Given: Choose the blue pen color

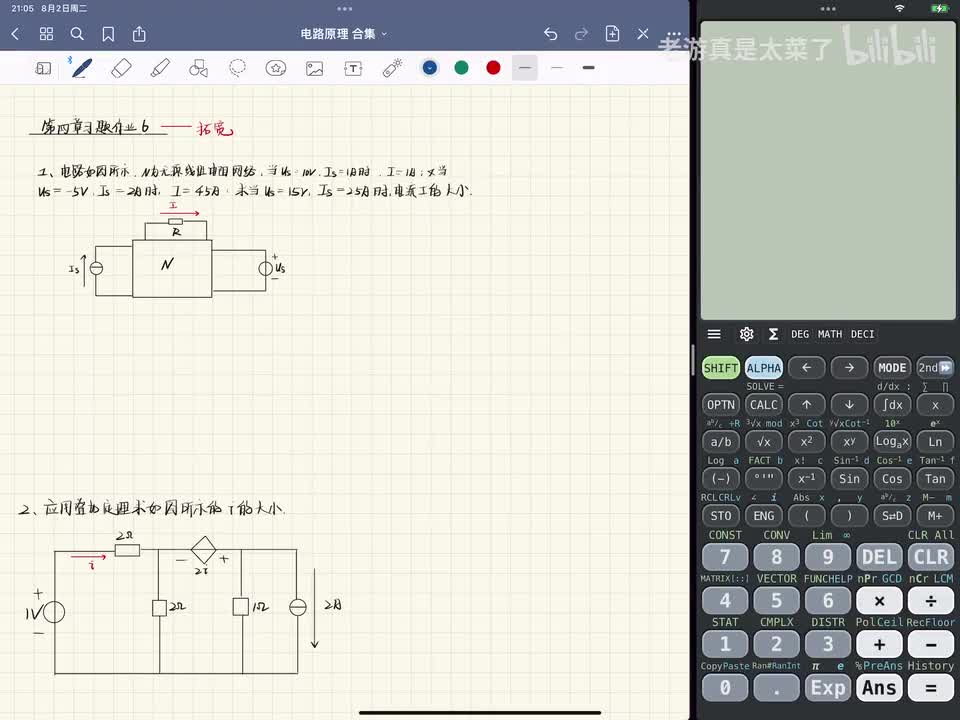Looking at the screenshot, I should coord(430,68).
